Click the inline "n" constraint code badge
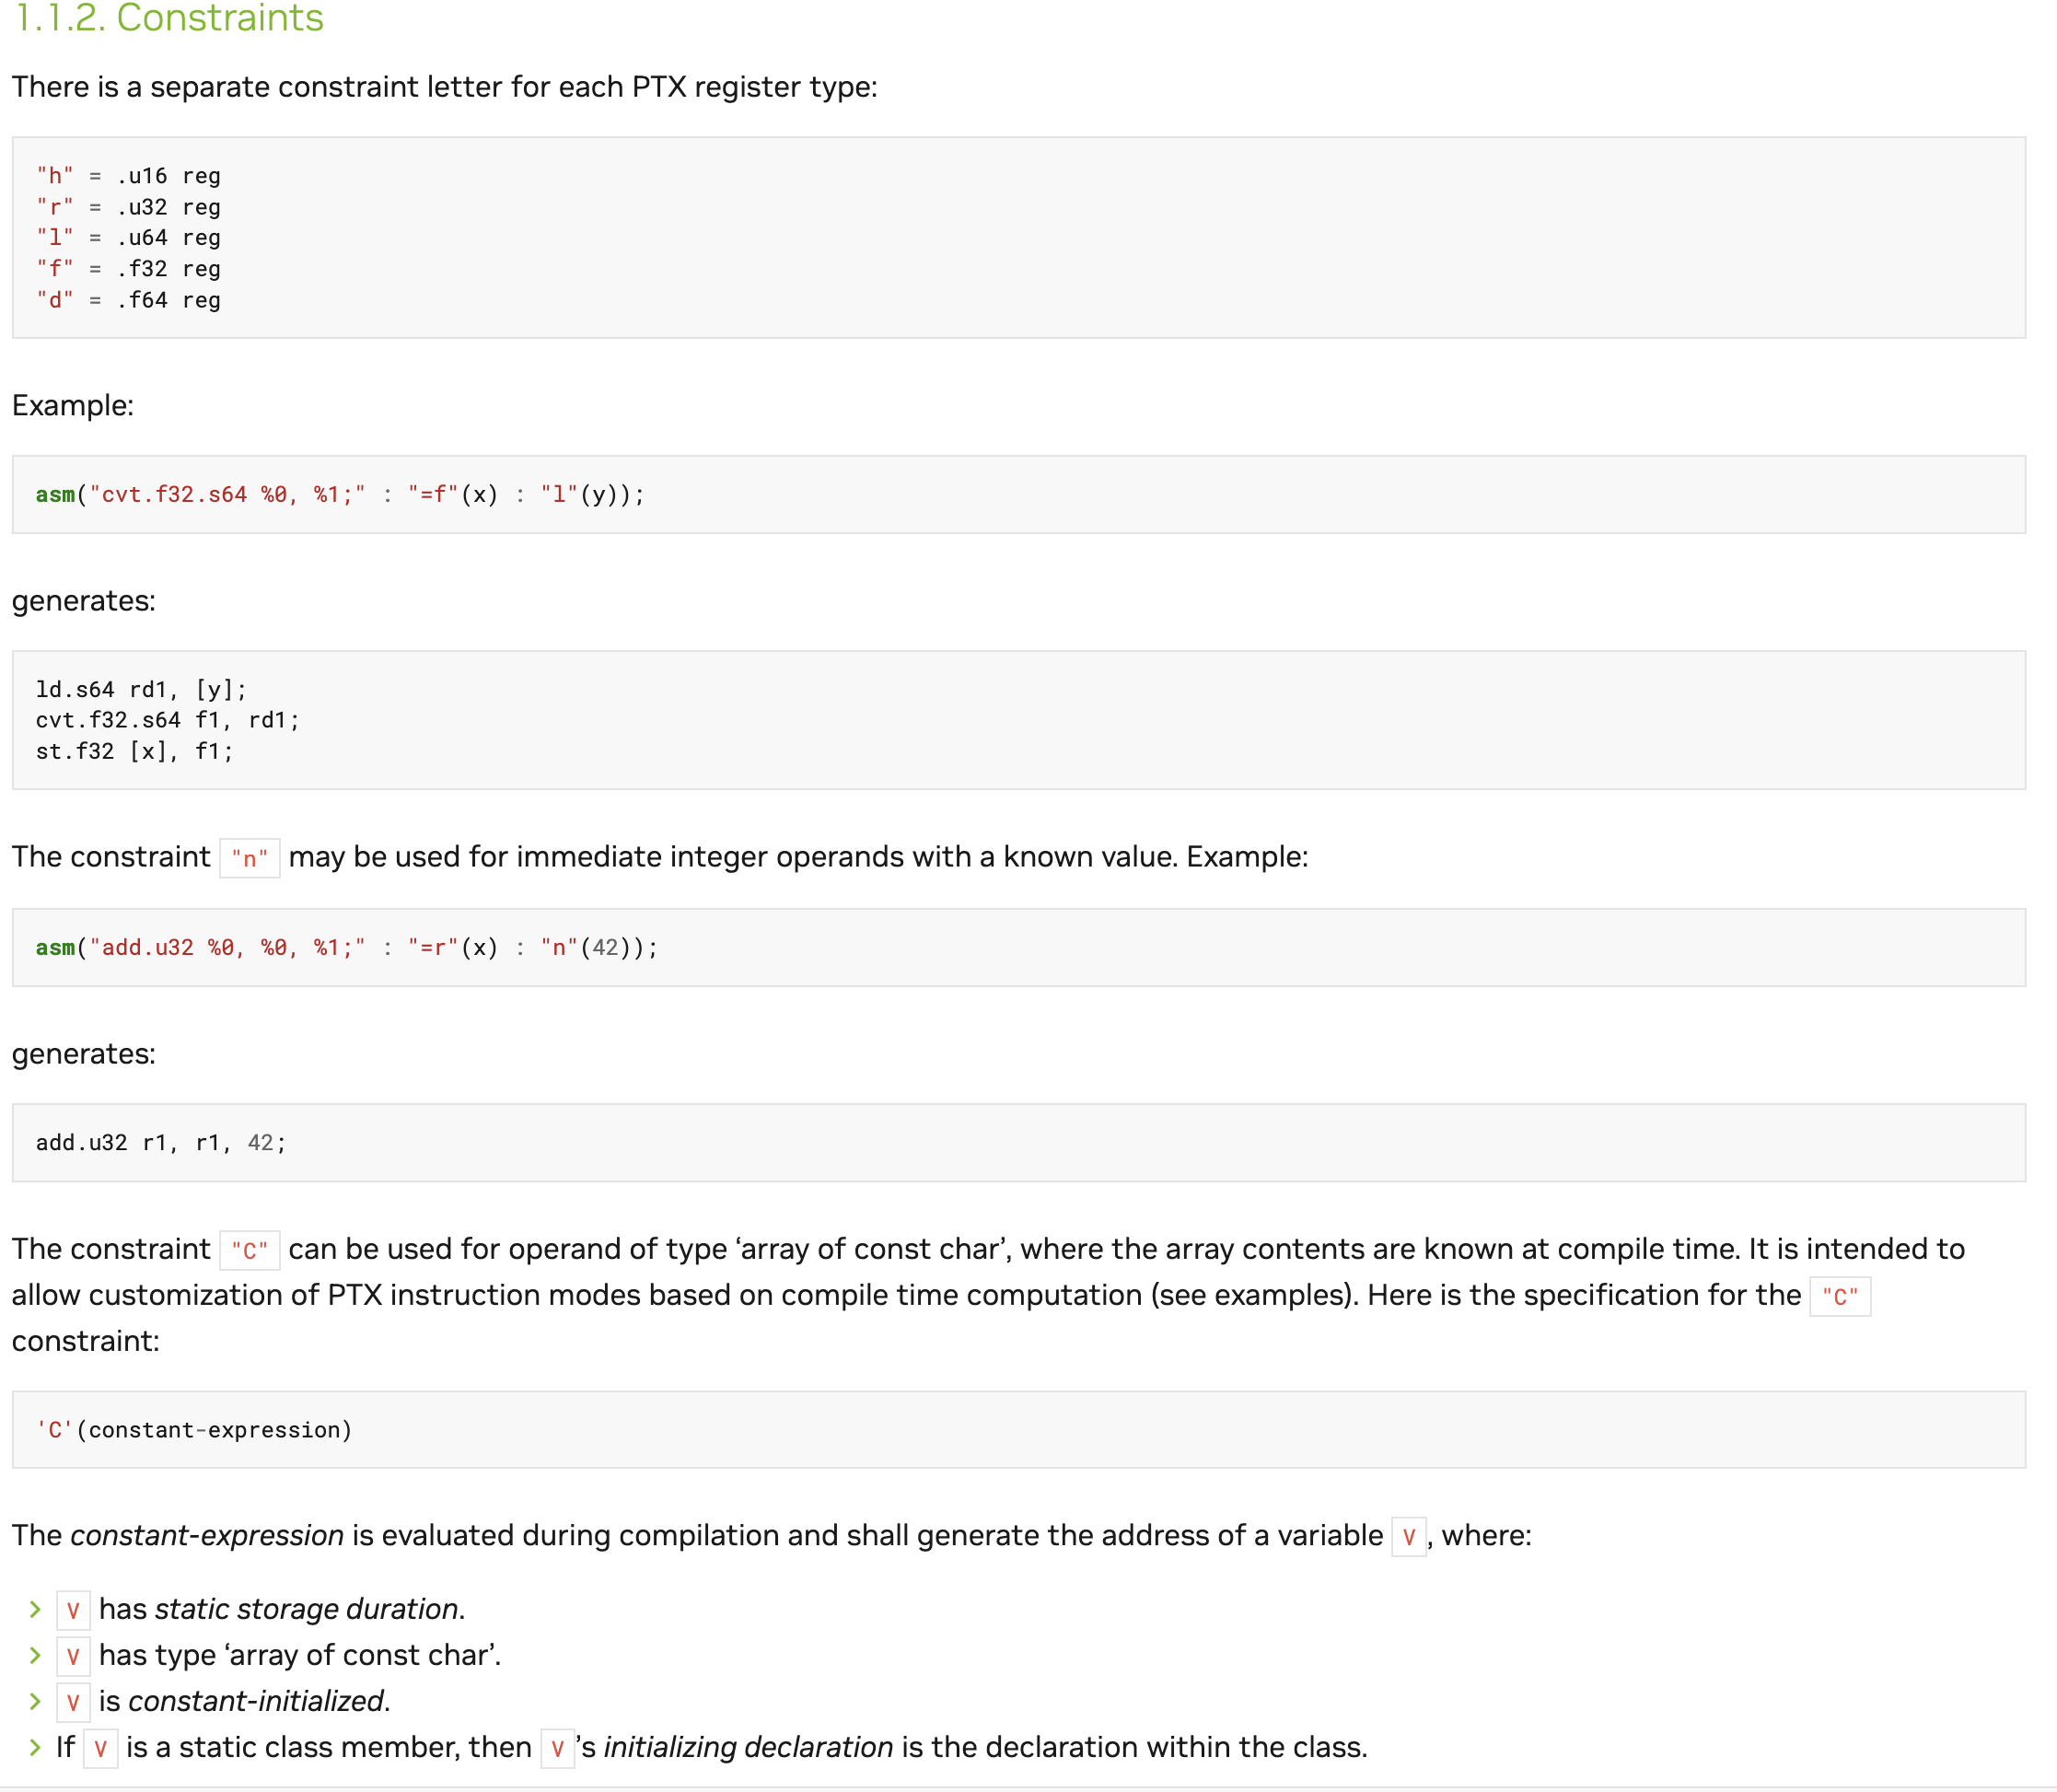 (x=249, y=858)
